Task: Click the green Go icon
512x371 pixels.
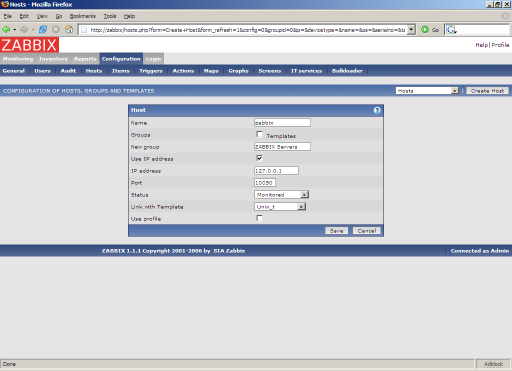Action: pos(425,30)
